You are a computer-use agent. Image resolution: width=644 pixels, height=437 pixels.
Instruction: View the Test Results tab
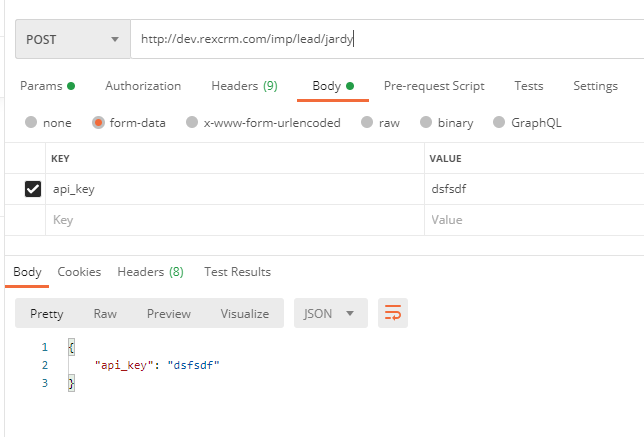237,271
